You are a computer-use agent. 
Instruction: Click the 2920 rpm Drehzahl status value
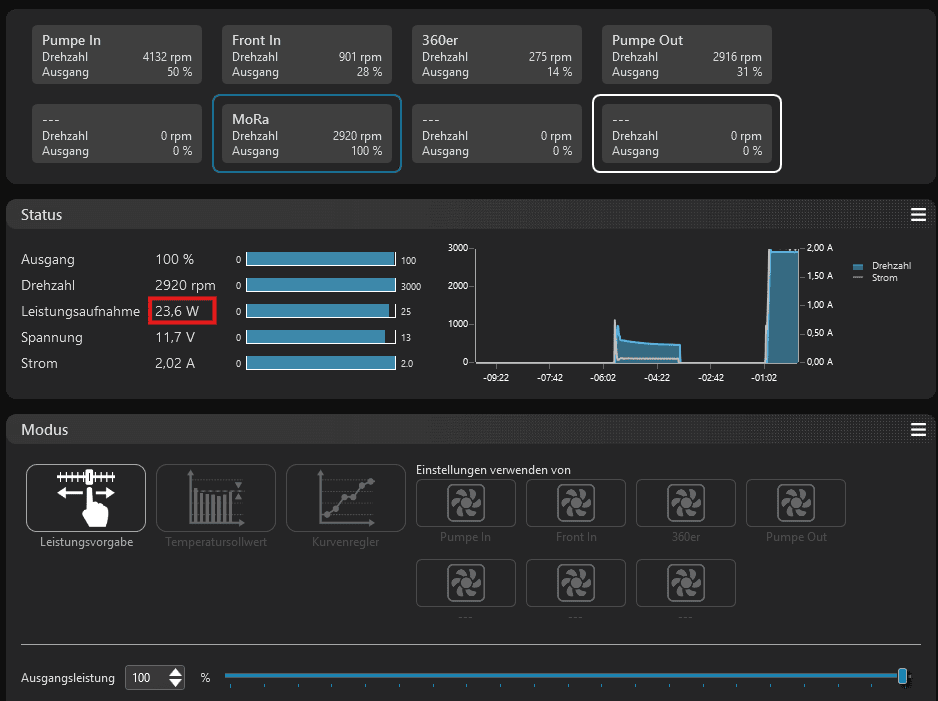(185, 285)
